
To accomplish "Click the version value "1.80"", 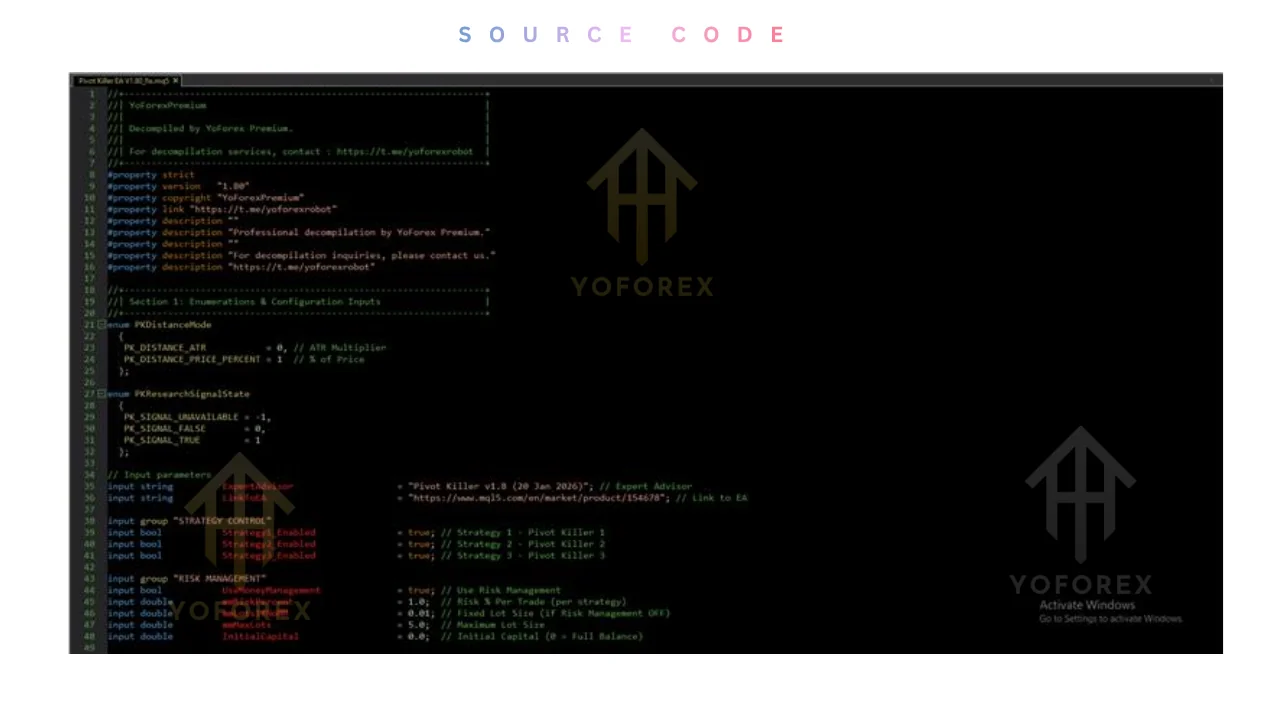I will pos(233,186).
